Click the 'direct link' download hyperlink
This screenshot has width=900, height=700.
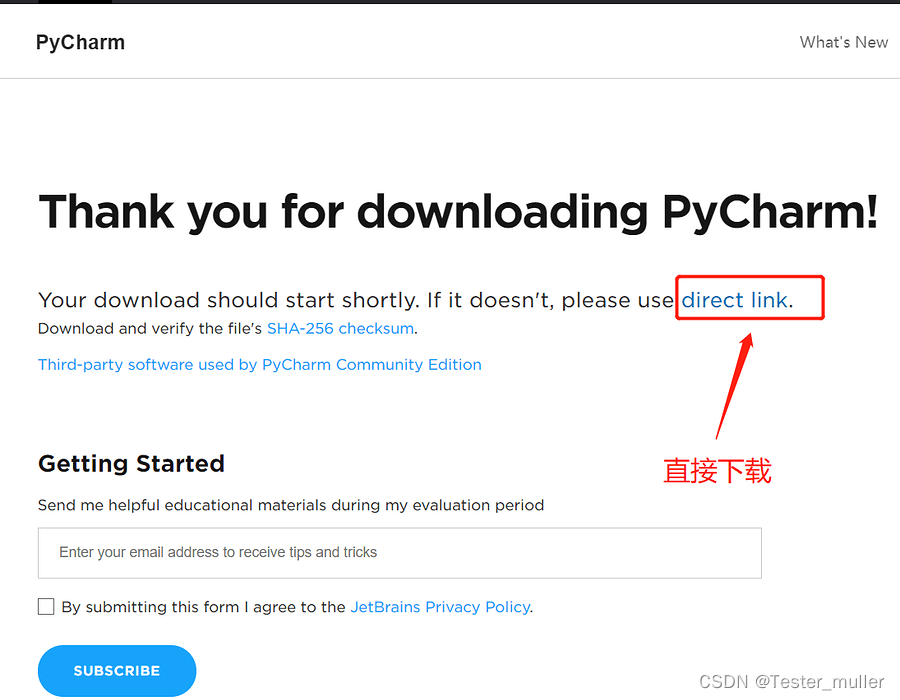coord(734,300)
